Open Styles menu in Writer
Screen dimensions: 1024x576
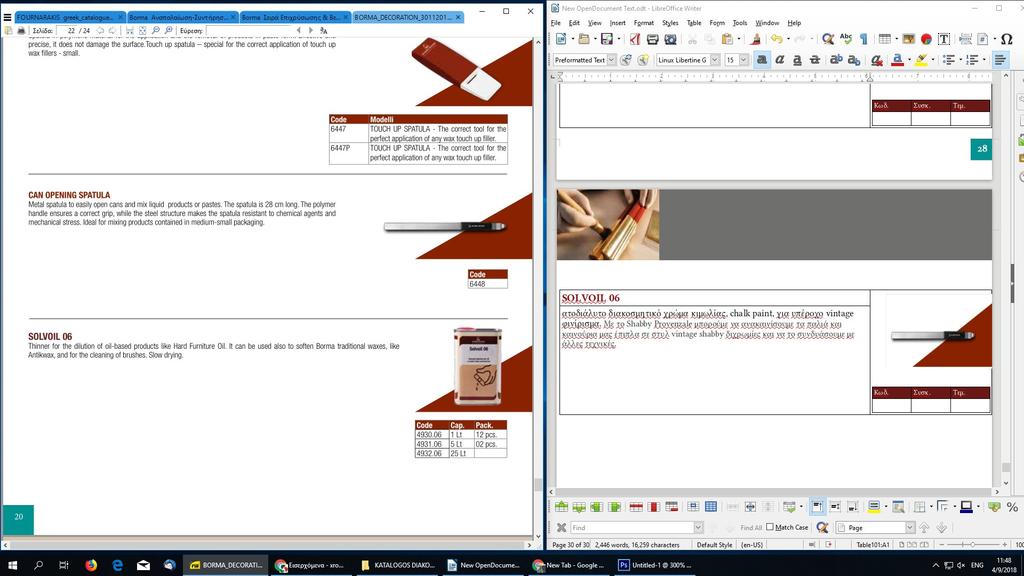point(670,23)
